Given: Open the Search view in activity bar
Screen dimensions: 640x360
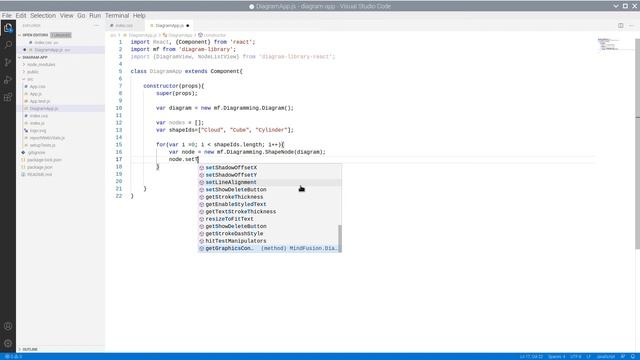Looking at the screenshot, I should pyautogui.click(x=8, y=45).
